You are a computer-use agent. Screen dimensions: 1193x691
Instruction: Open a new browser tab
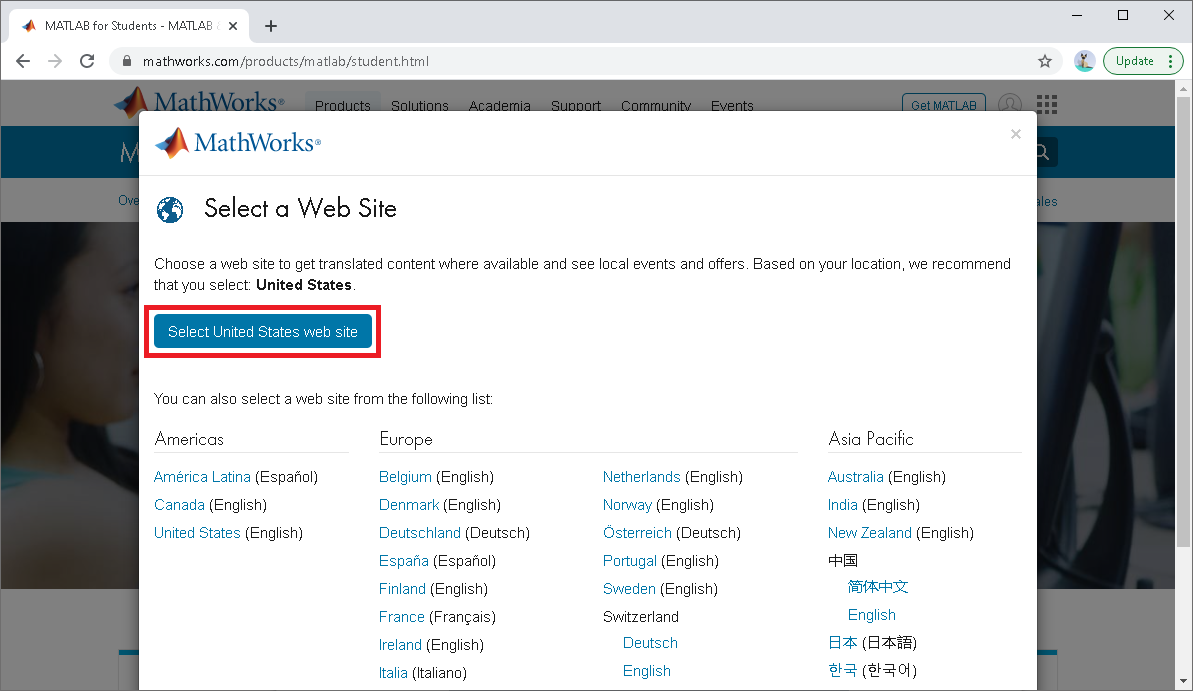click(x=271, y=26)
